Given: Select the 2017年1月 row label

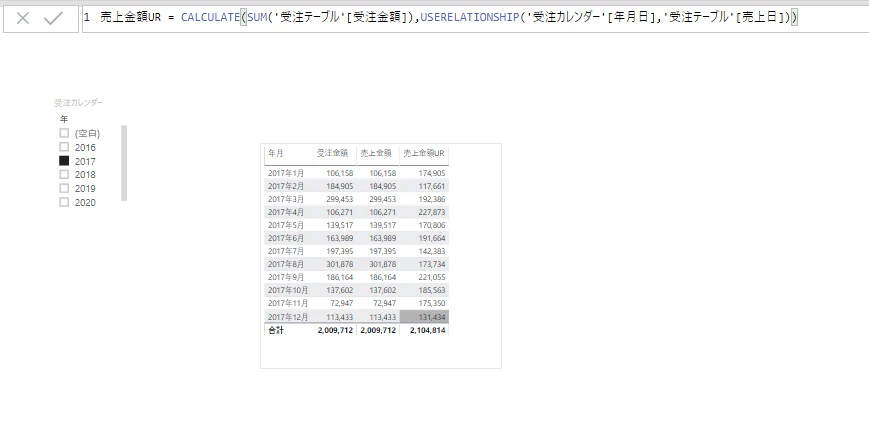Looking at the screenshot, I should (286, 173).
